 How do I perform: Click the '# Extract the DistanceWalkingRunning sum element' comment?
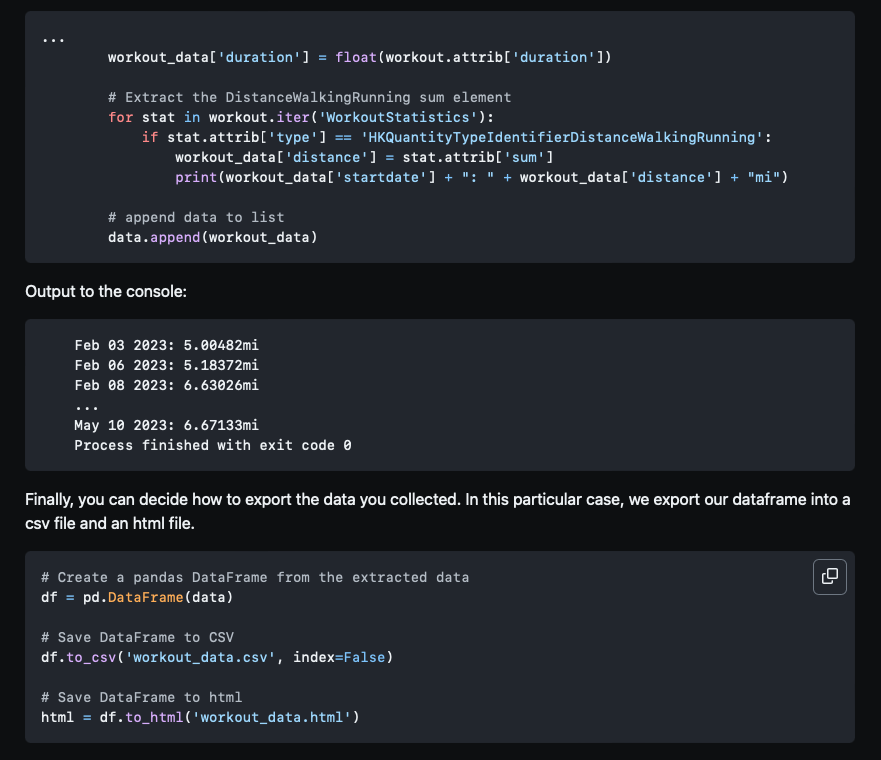310,97
